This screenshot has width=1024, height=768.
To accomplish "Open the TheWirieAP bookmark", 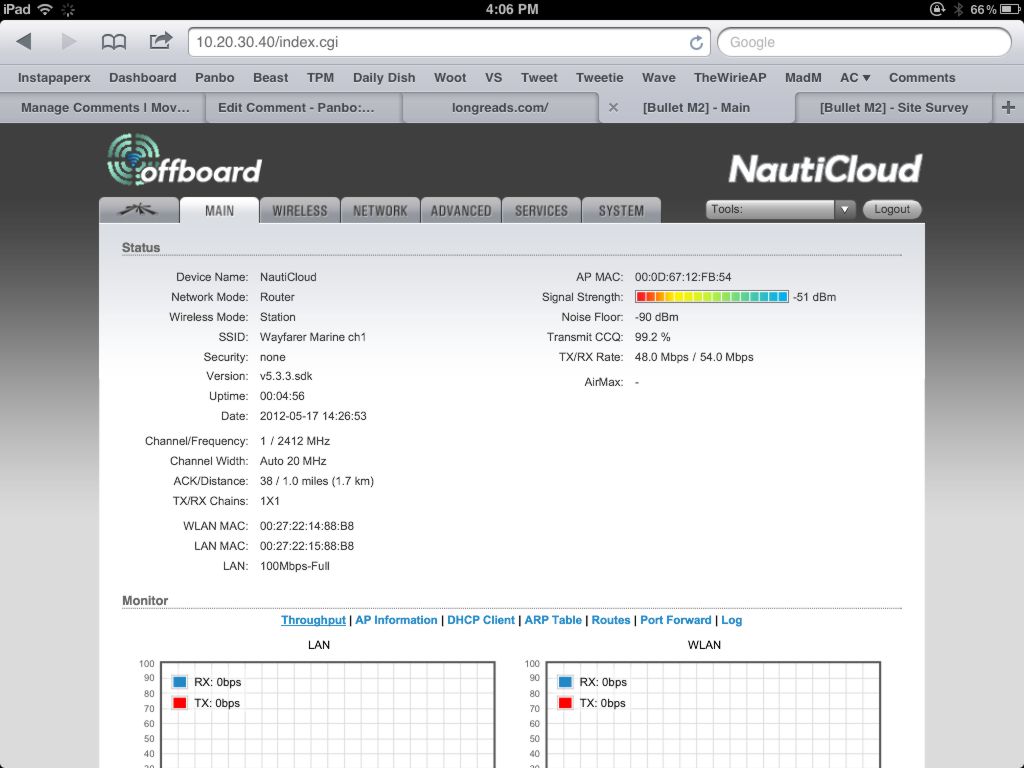I will pos(730,78).
